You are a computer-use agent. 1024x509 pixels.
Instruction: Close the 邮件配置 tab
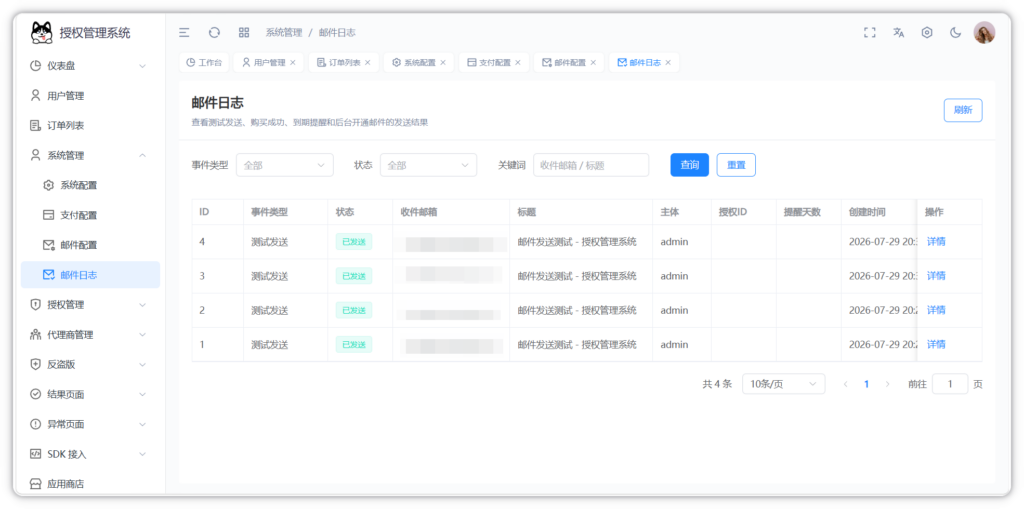click(x=593, y=63)
